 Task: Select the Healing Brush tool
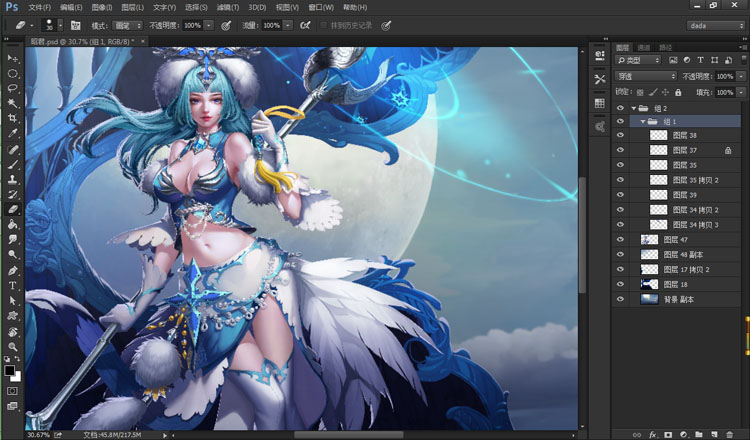(12, 149)
